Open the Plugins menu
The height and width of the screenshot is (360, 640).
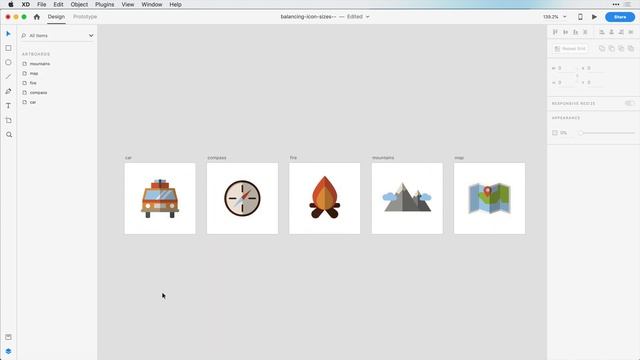(x=104, y=4)
